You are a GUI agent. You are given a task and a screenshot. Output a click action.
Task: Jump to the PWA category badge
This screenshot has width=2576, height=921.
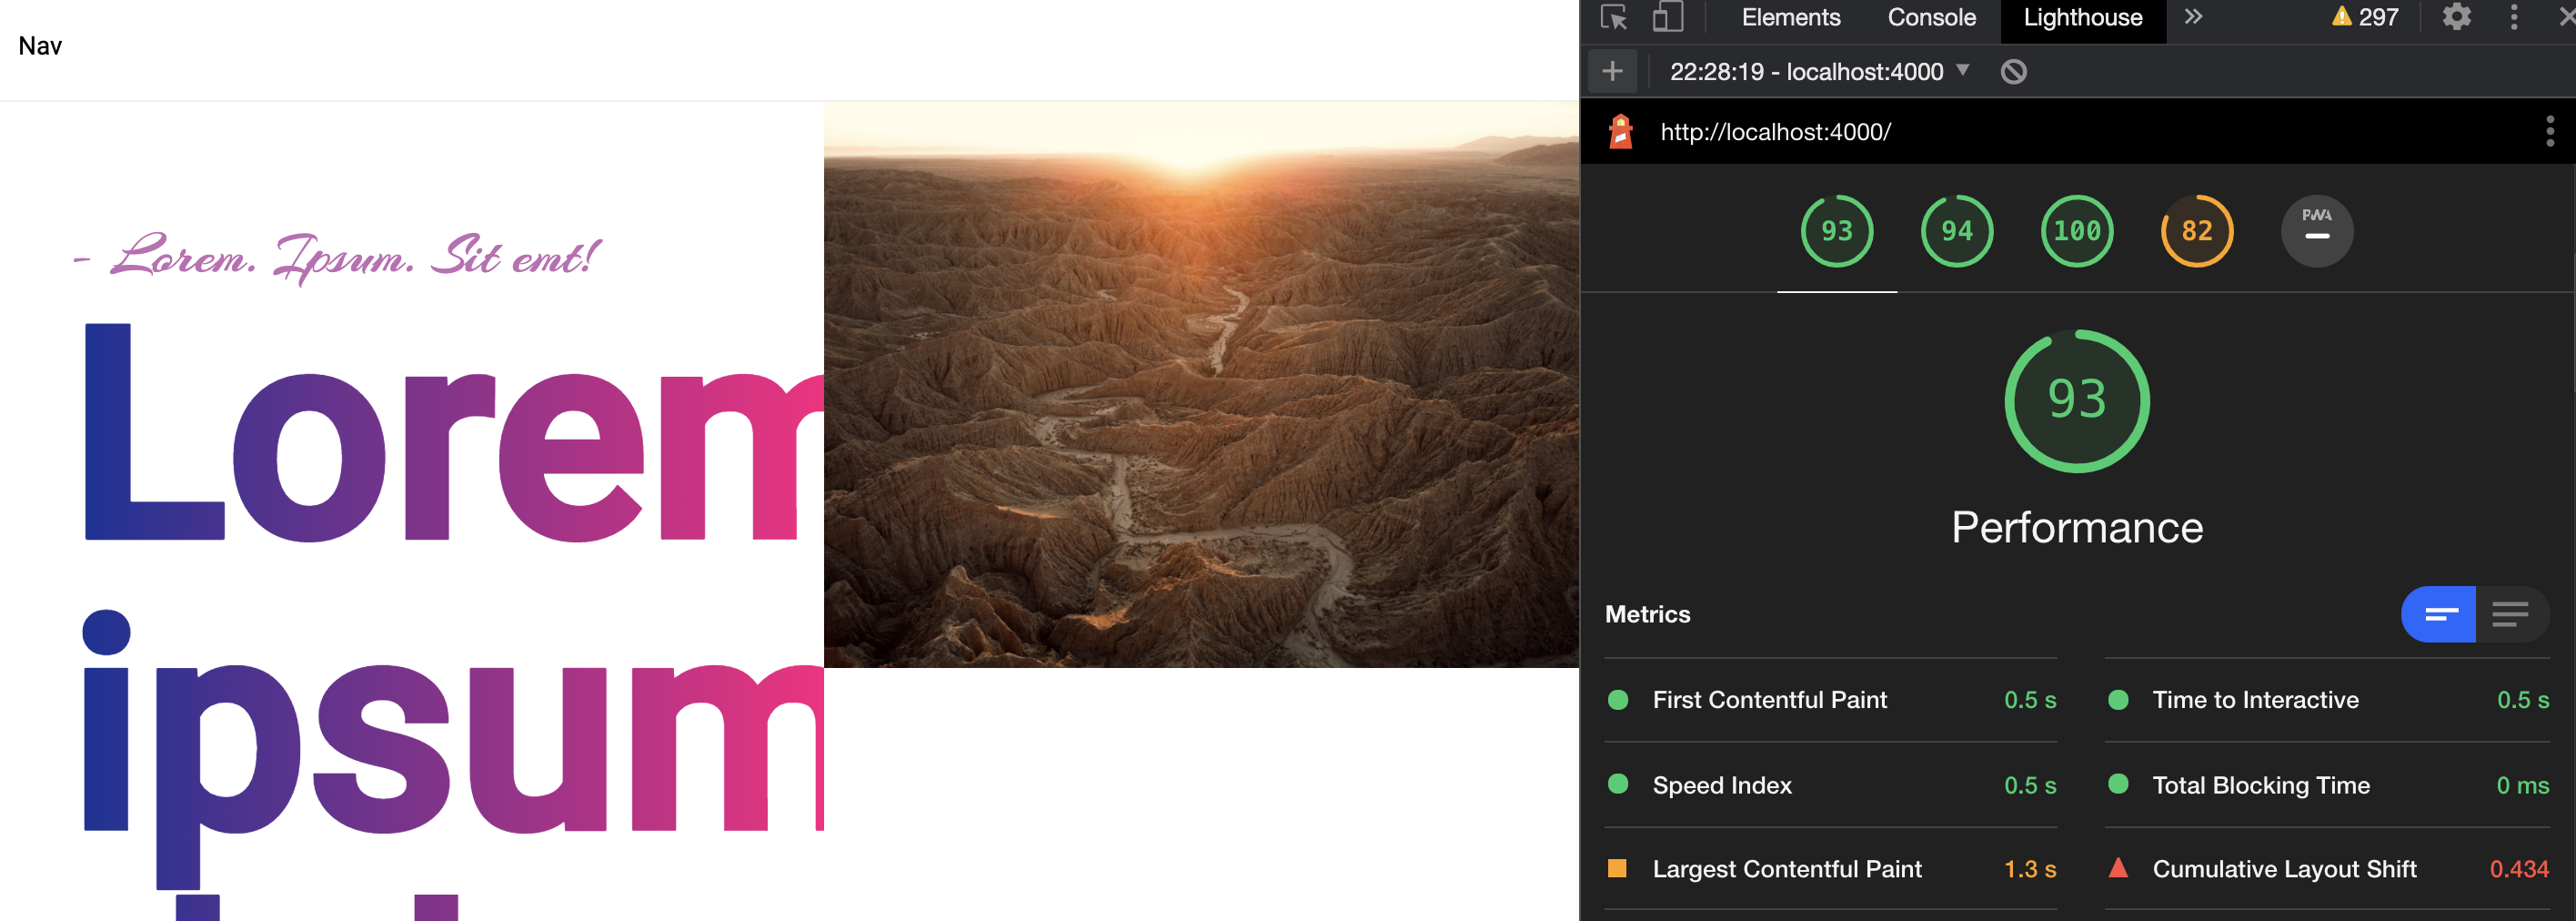pyautogui.click(x=2317, y=231)
